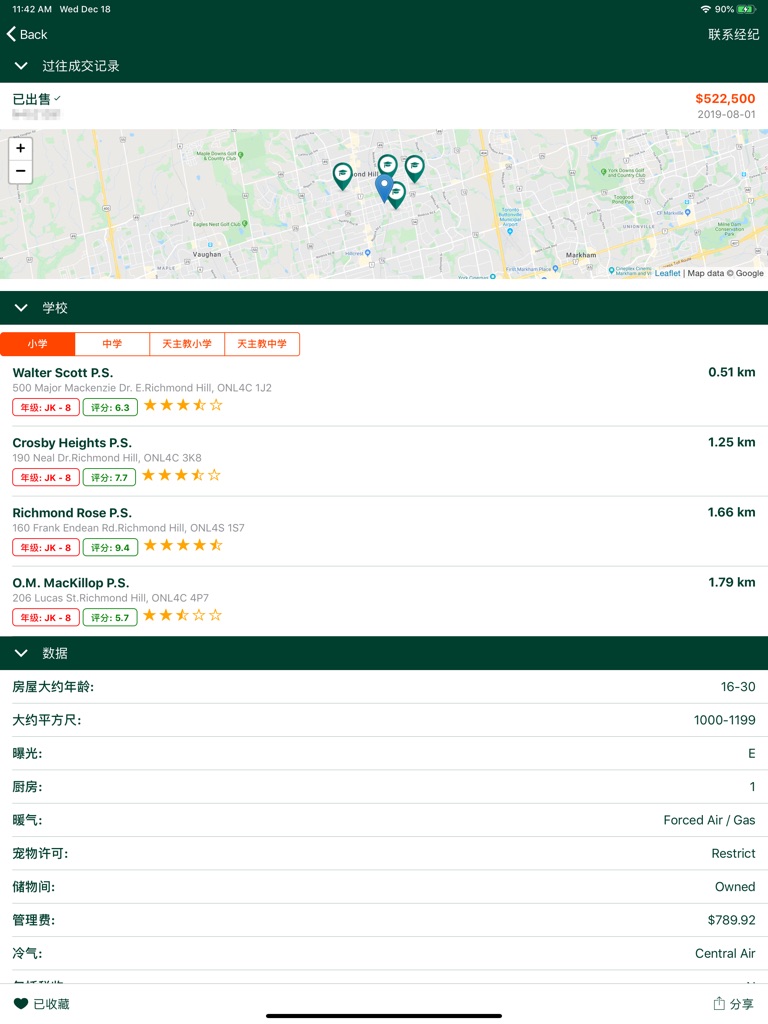Image resolution: width=768 pixels, height=1024 pixels.
Task: Check the Wi-Fi status icon
Action: [705, 9]
